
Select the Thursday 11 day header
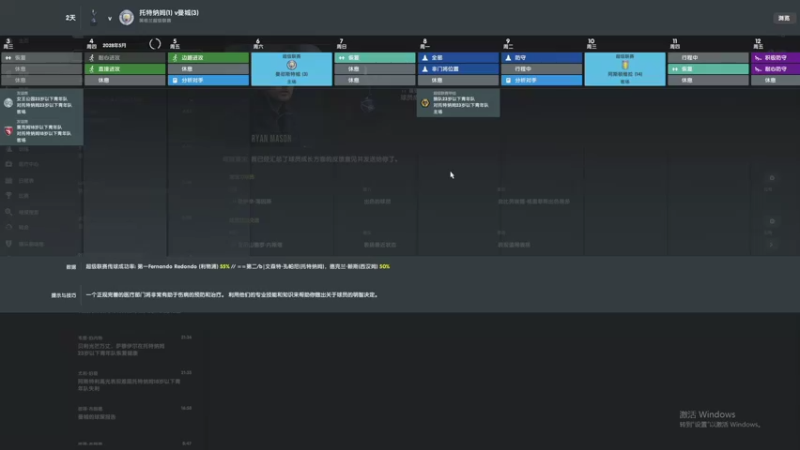(674, 43)
